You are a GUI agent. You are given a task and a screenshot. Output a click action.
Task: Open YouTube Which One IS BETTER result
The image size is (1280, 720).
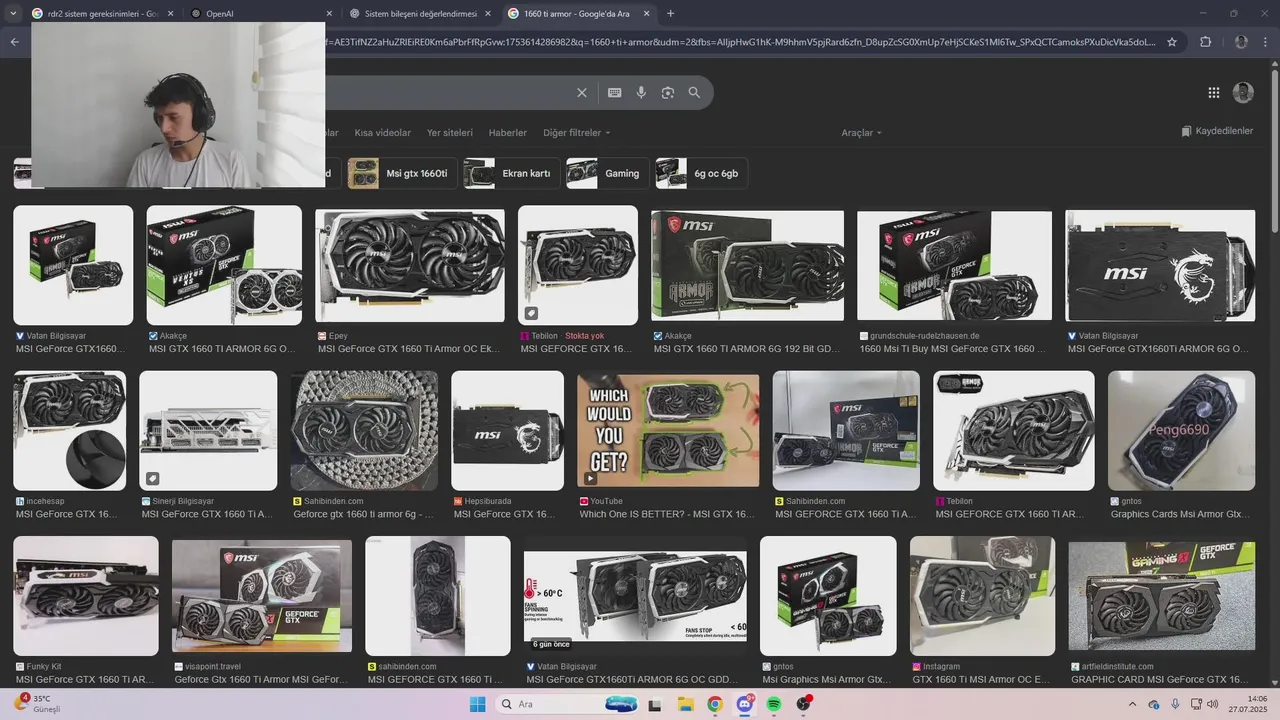(x=668, y=508)
